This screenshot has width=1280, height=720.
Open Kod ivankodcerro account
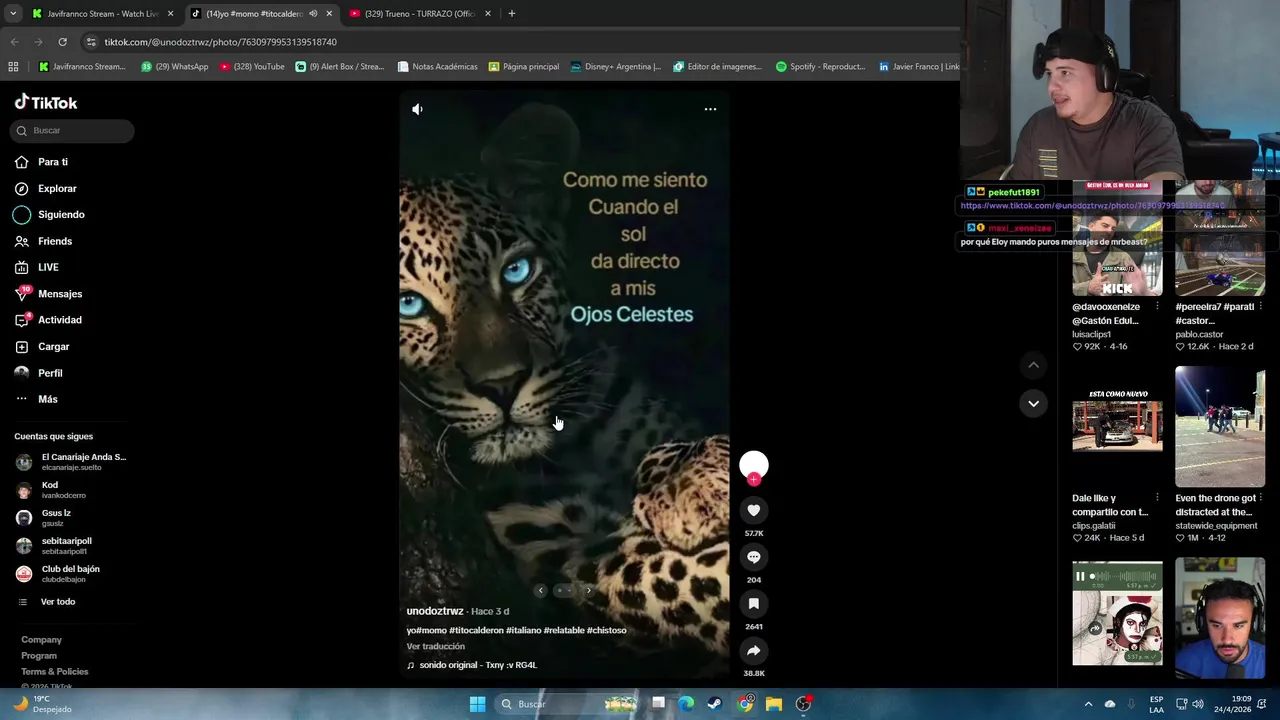[x=52, y=490]
